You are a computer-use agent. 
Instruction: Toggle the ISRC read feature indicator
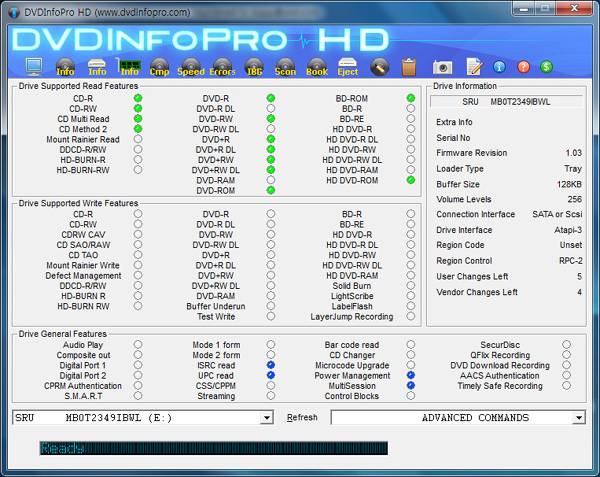[271, 365]
